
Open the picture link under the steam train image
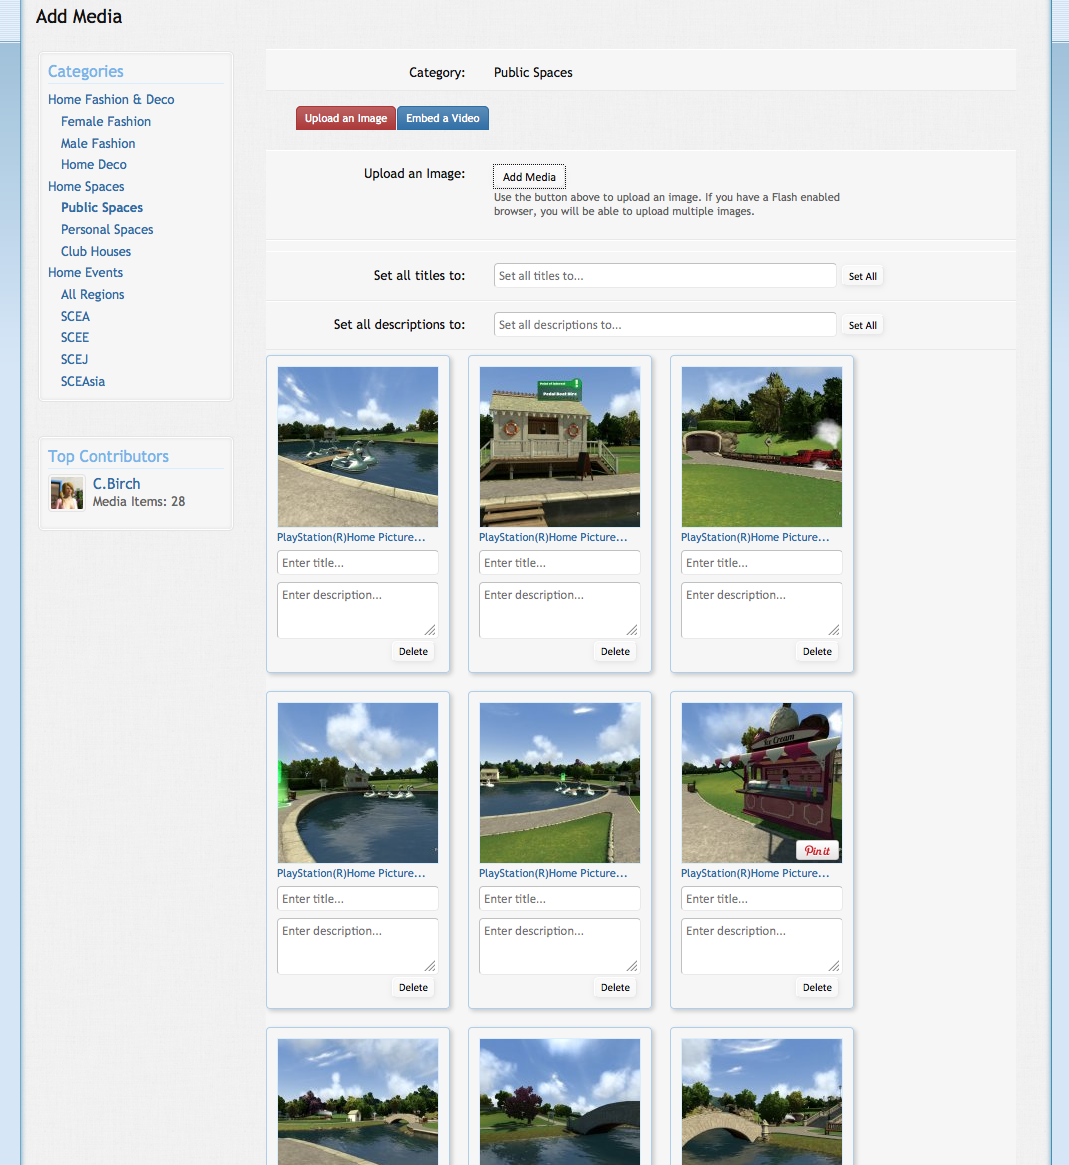tap(756, 537)
